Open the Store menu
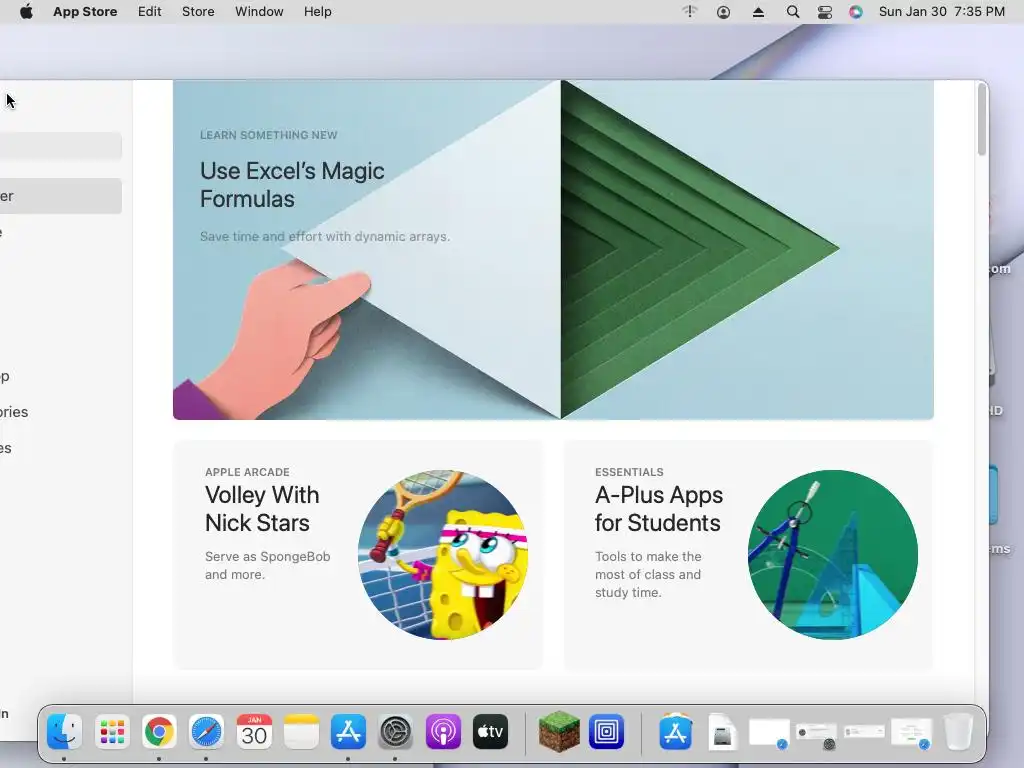 pos(198,12)
